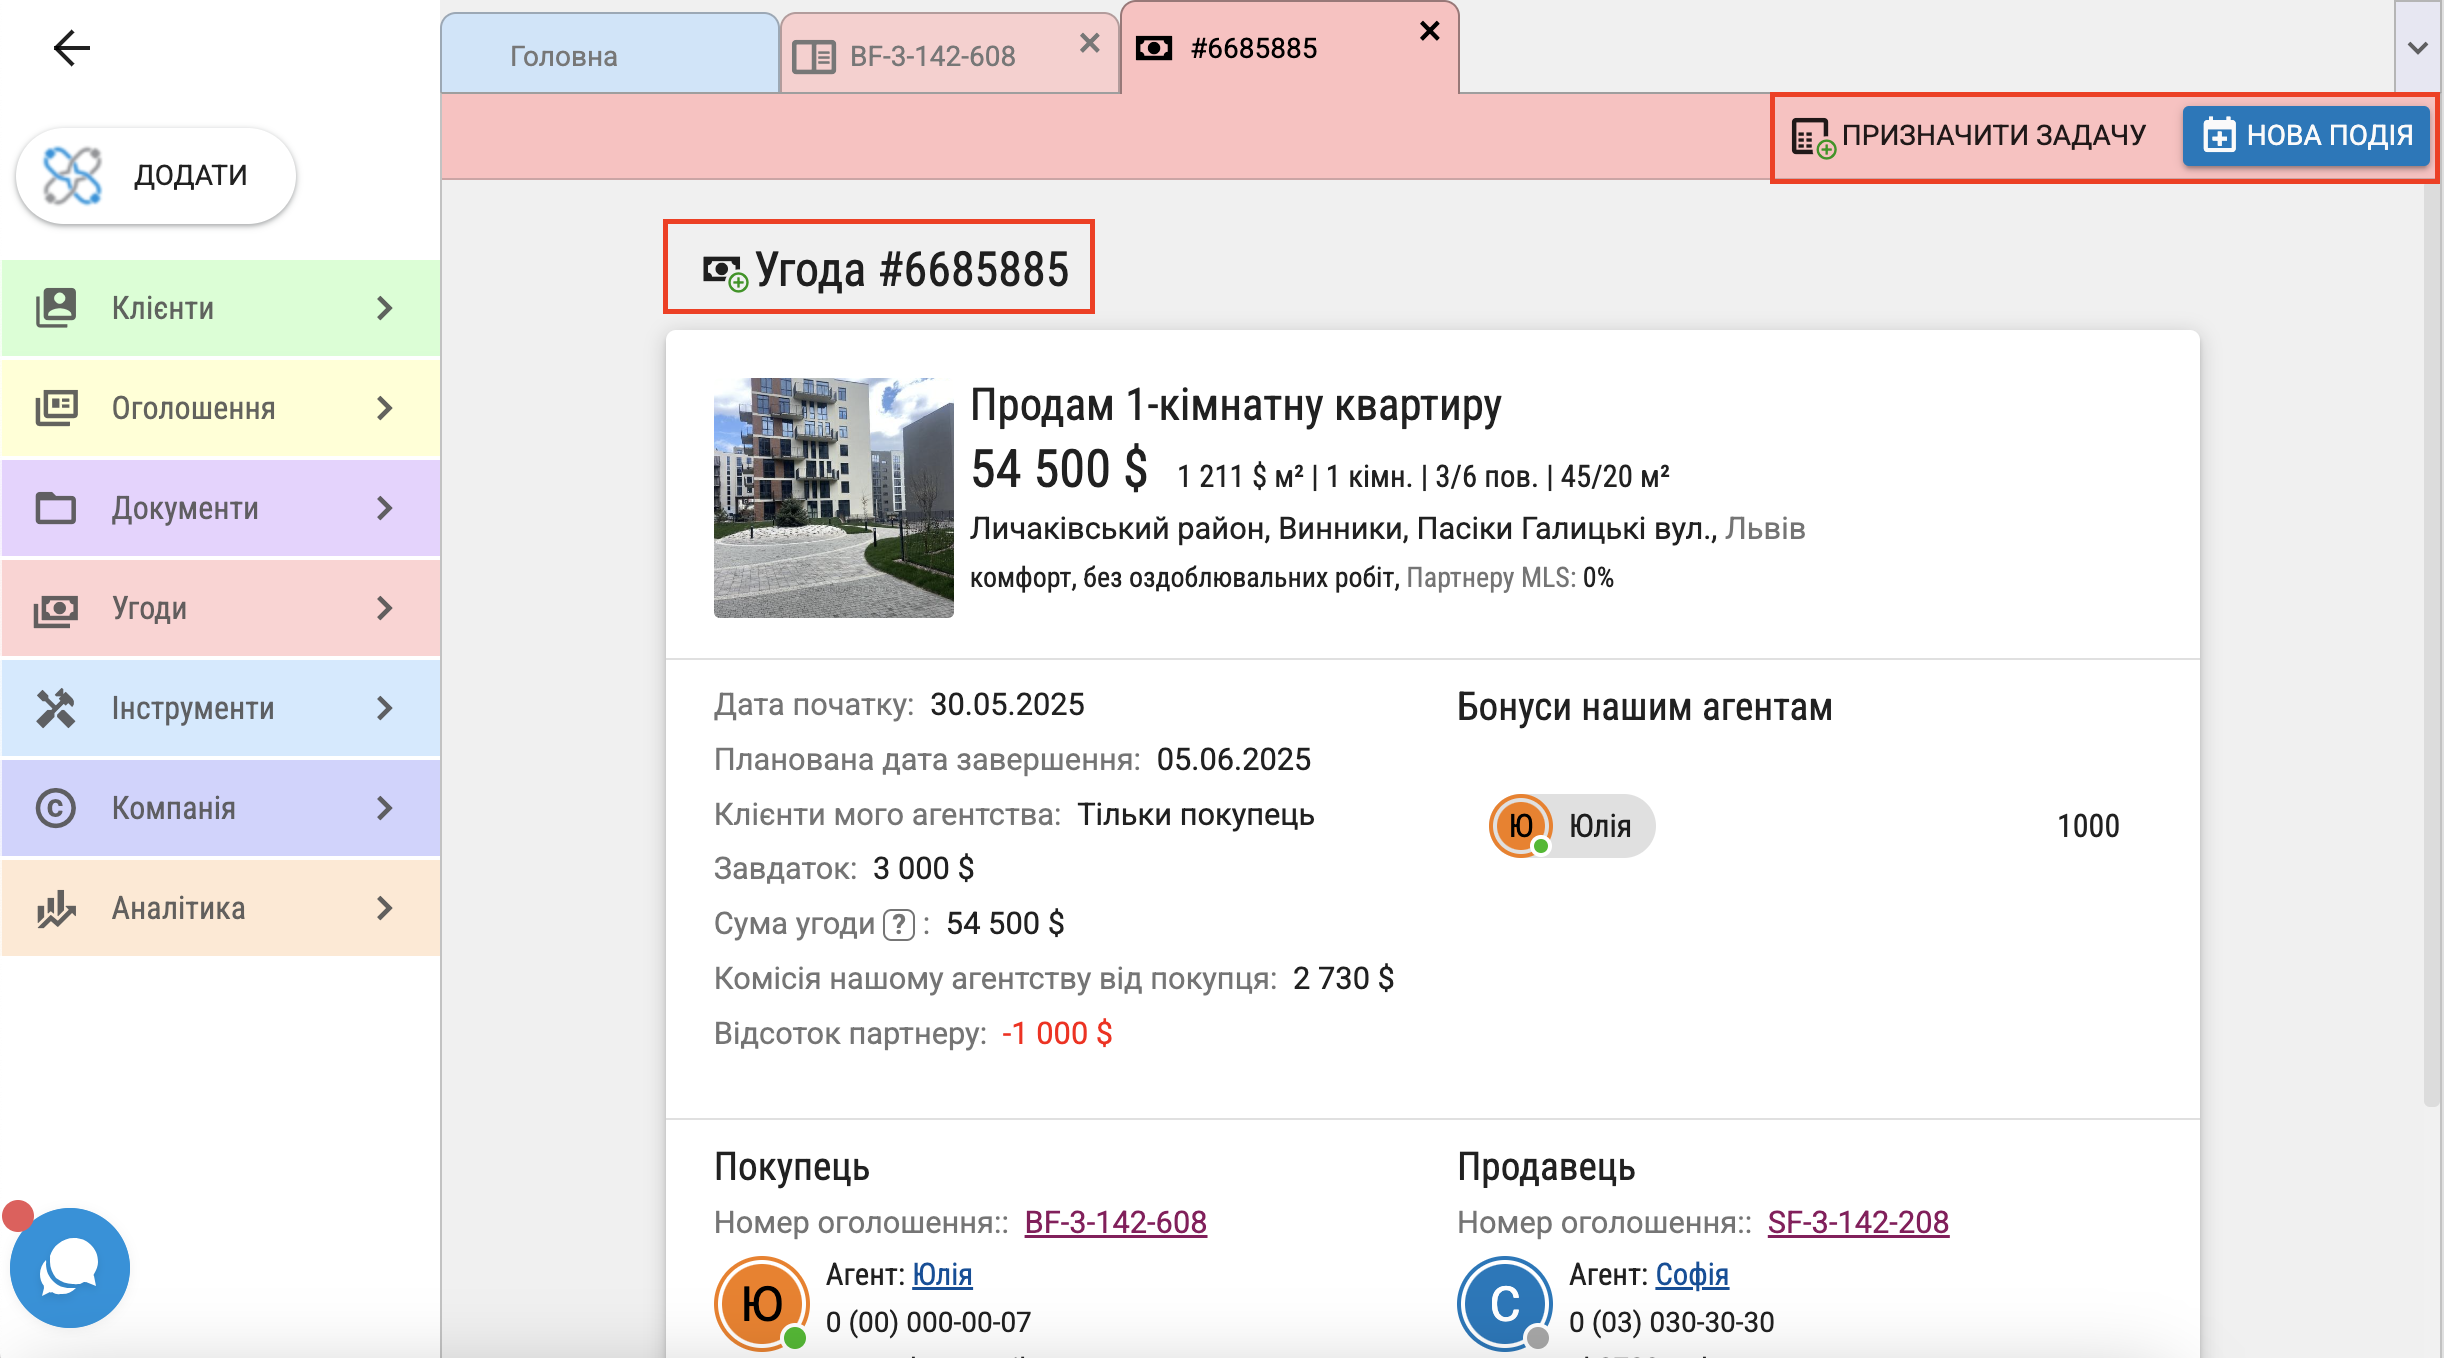
Task: Click the Документи folder icon
Action: (56, 508)
